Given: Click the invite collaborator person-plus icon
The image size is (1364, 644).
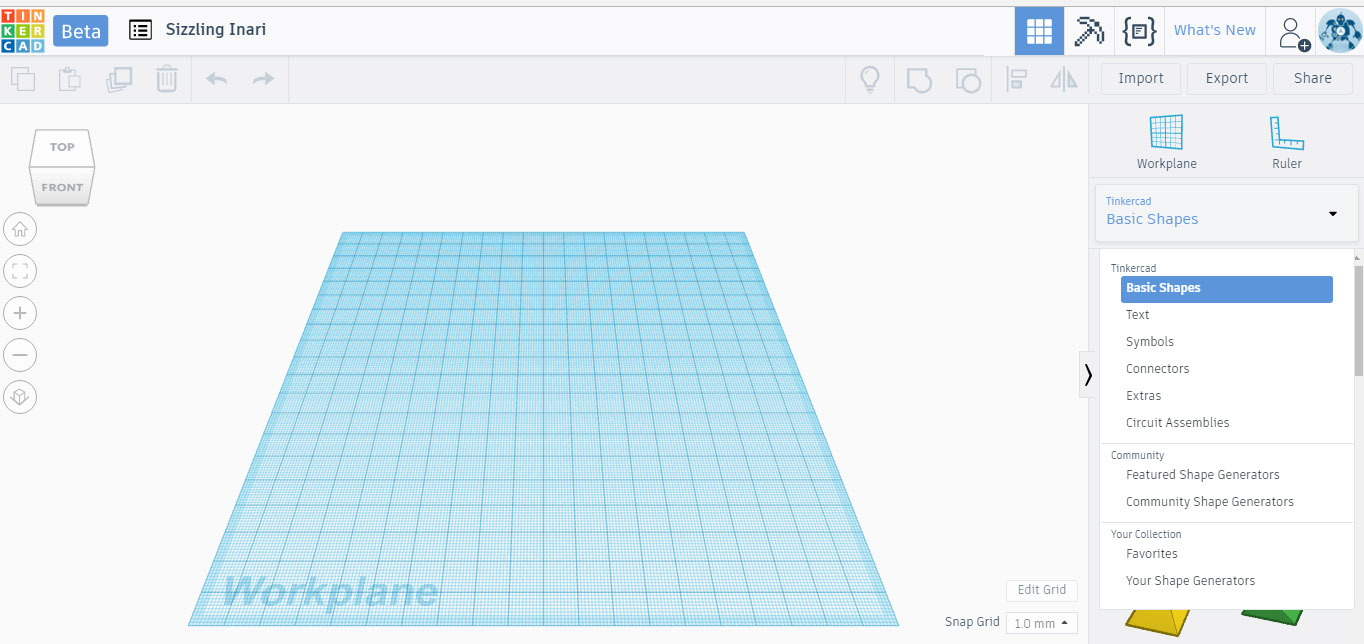Looking at the screenshot, I should 1292,32.
